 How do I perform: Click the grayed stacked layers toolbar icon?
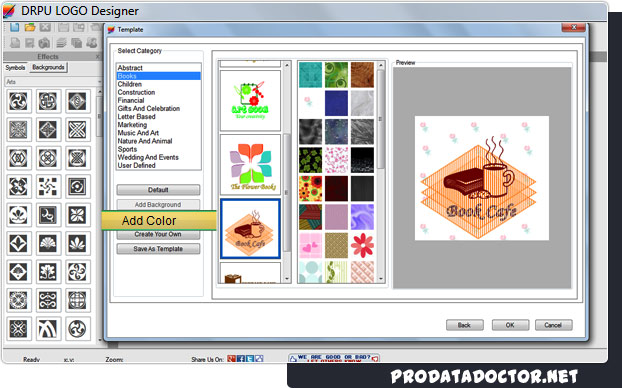point(61,42)
